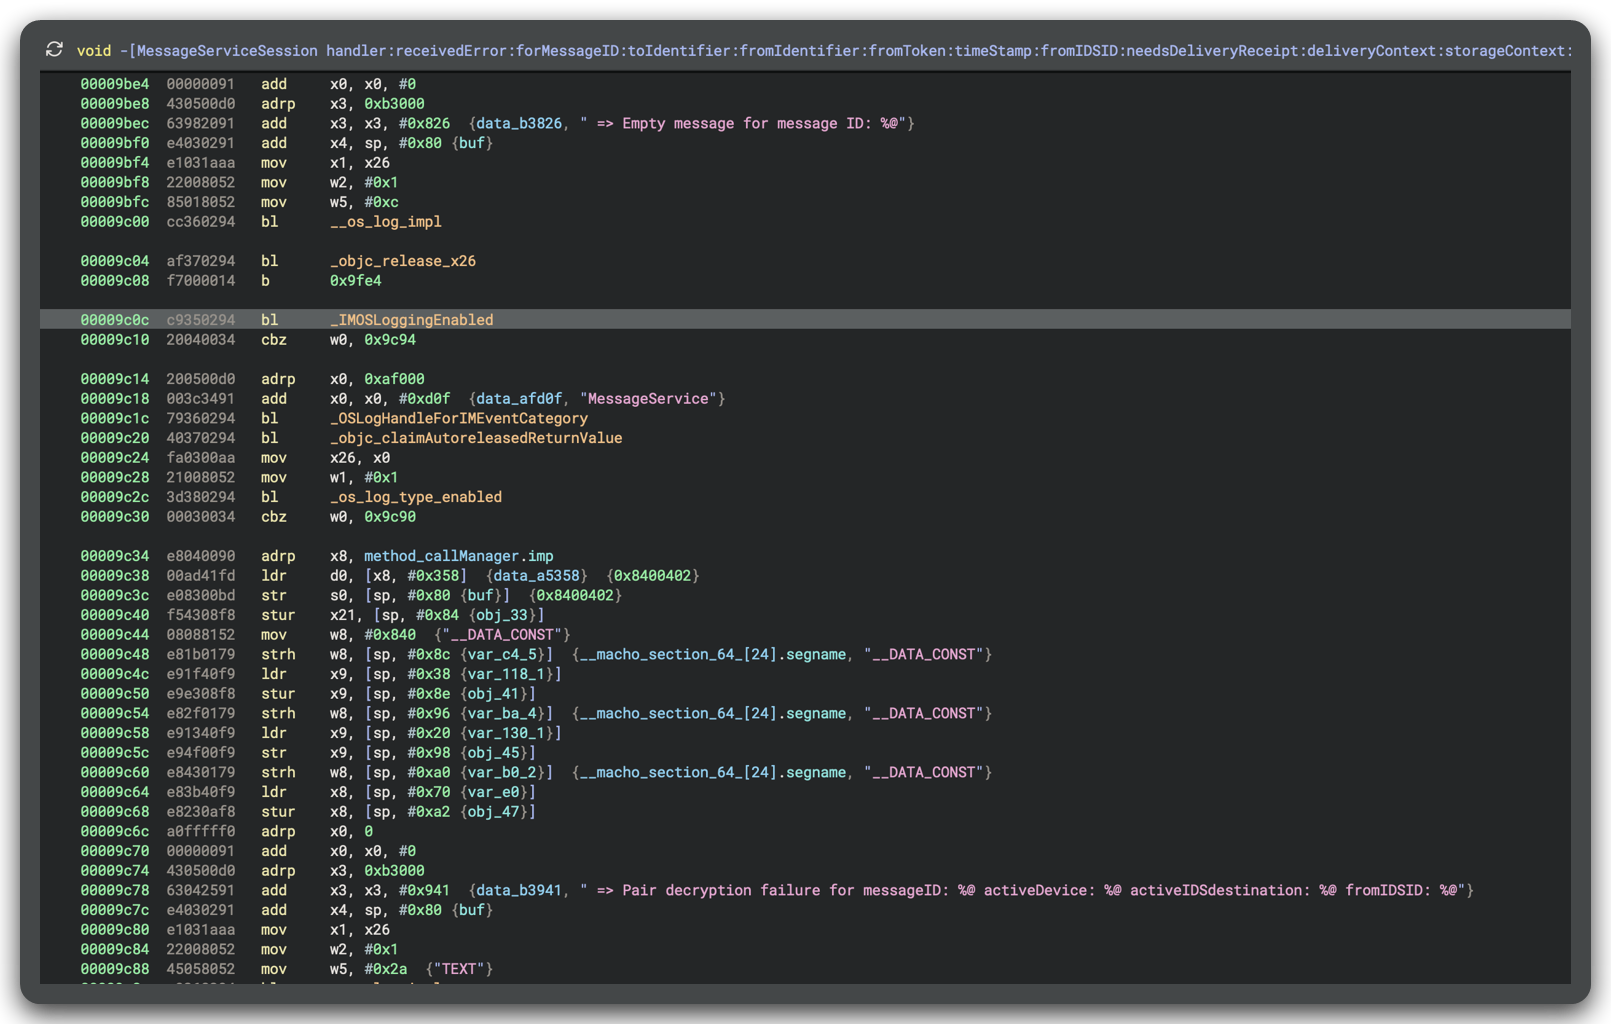Click the MessageServiceSession function signature header
Image resolution: width=1611 pixels, height=1024 pixels.
click(x=824, y=51)
